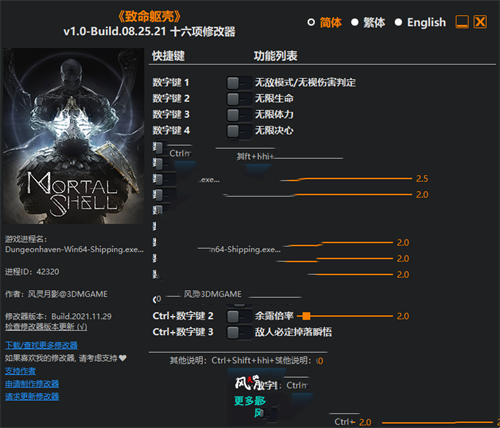Minimize the trainer window
The image size is (500, 428).
coord(462,22)
